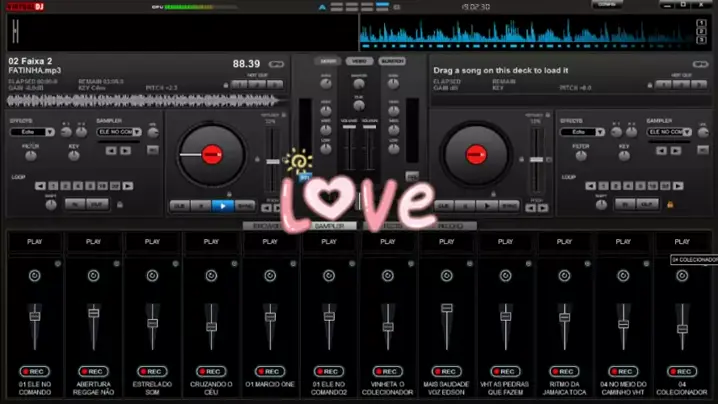Toggle left deck hot cue lock

226,85
